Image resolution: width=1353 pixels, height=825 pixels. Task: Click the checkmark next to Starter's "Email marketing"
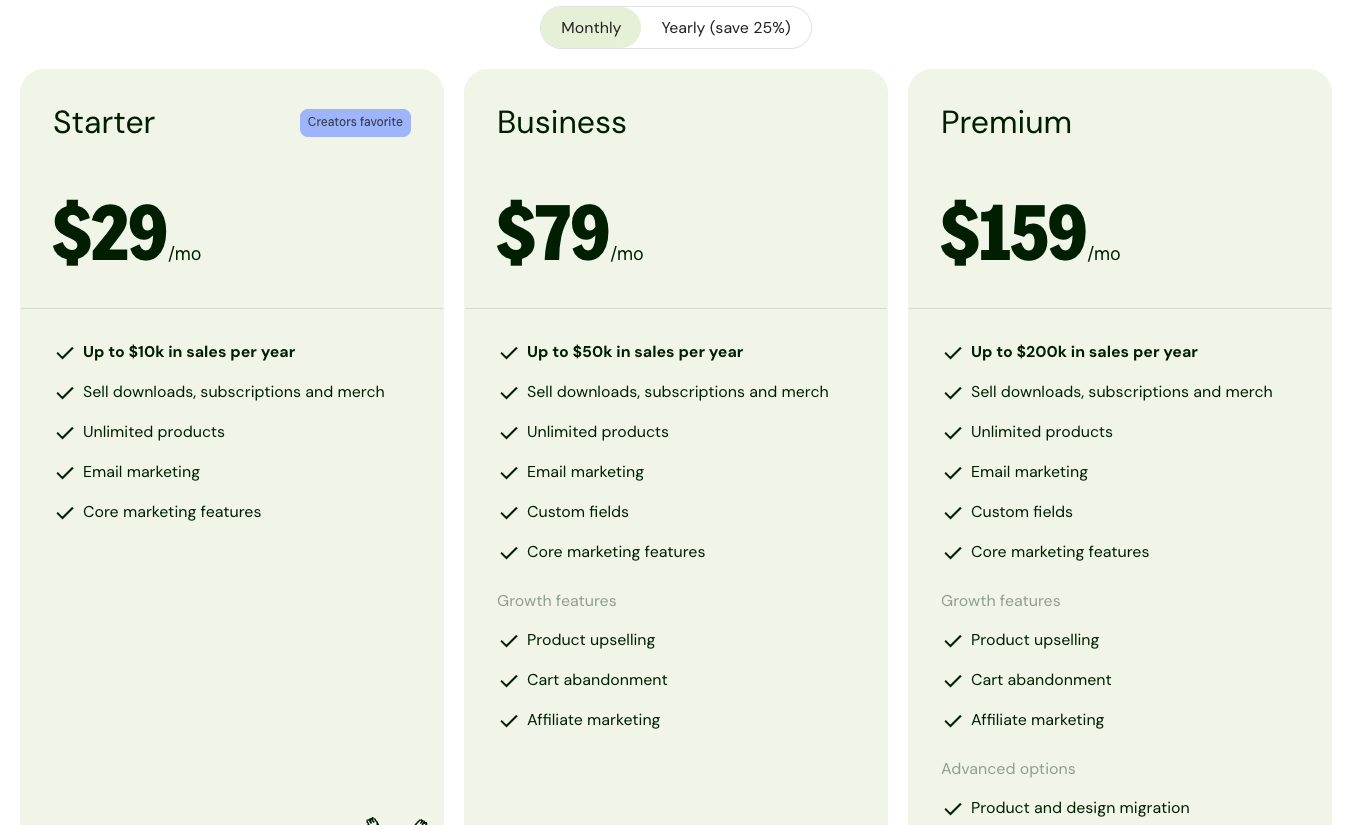click(x=65, y=473)
